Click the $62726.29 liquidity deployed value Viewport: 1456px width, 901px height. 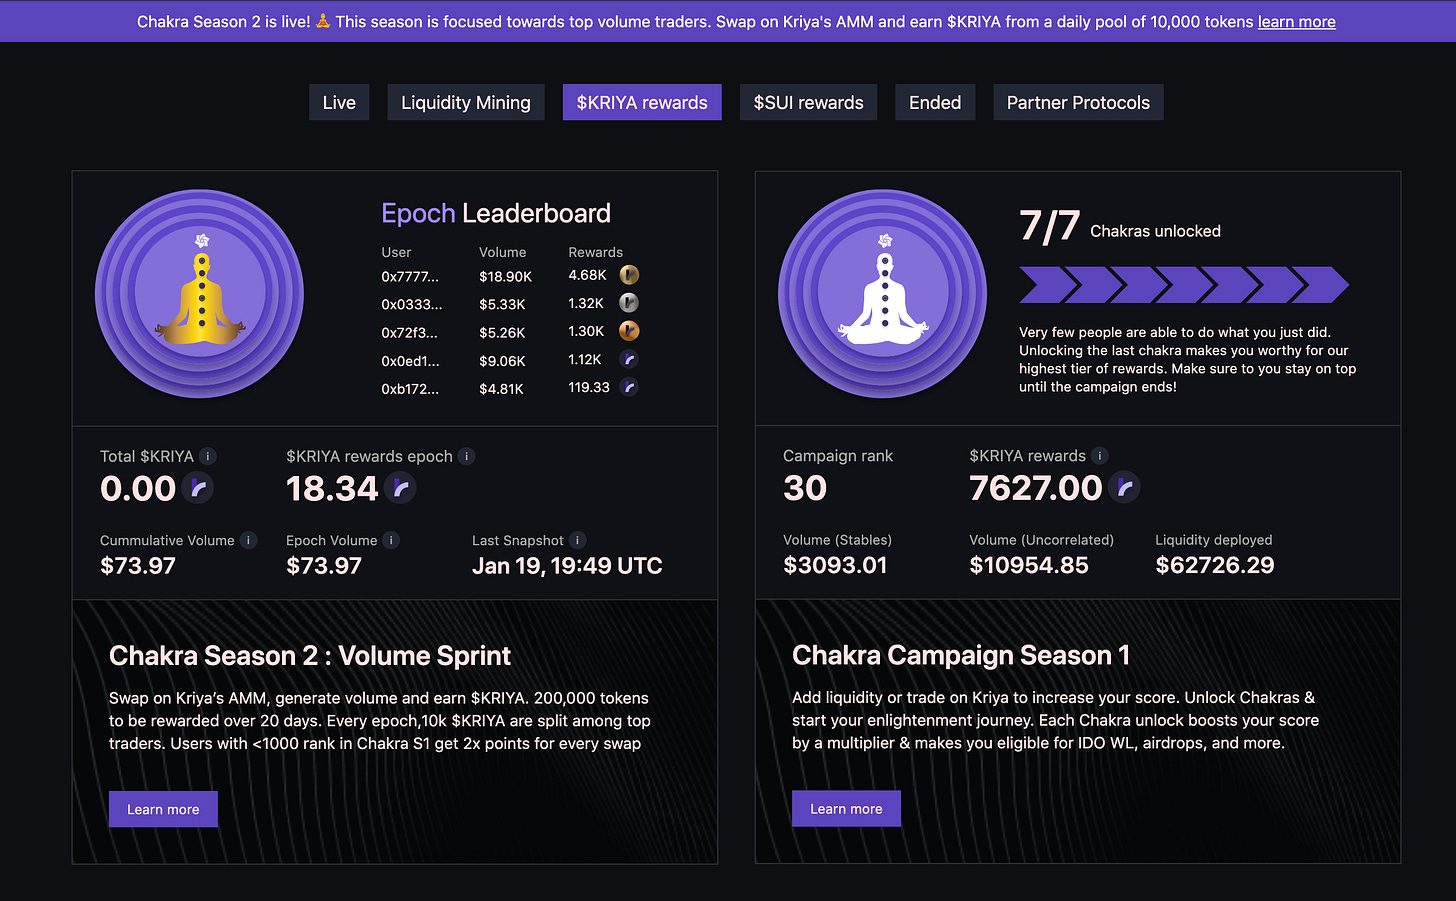point(1215,565)
